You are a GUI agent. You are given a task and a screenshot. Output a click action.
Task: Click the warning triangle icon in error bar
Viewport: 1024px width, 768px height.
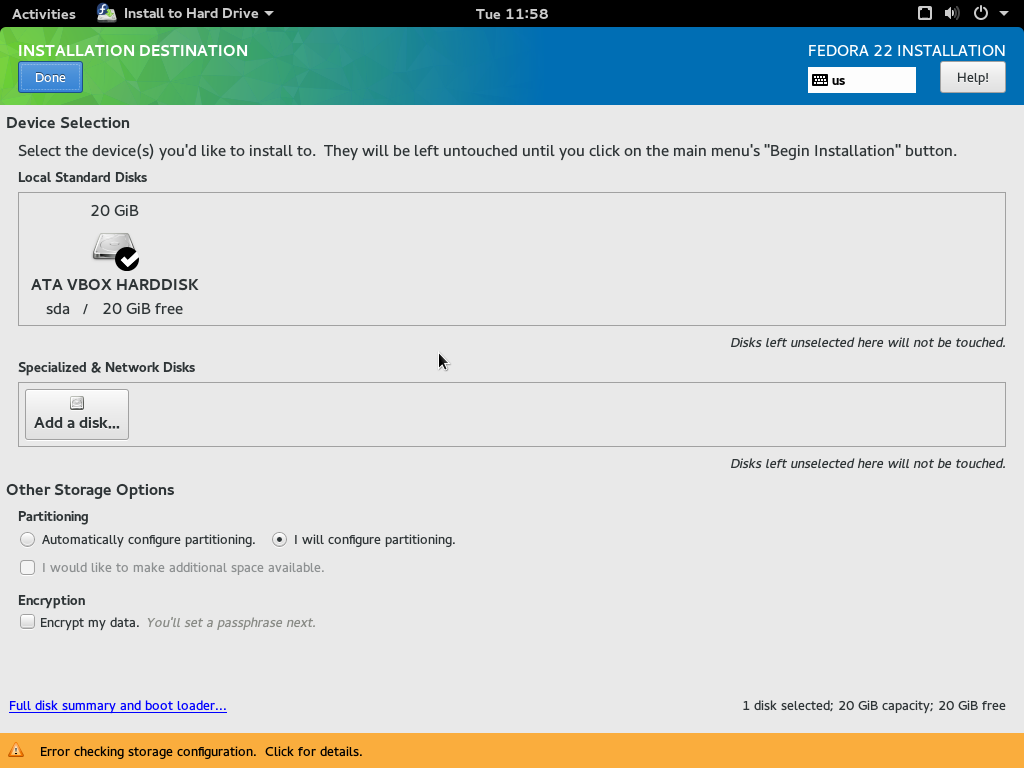coord(16,751)
